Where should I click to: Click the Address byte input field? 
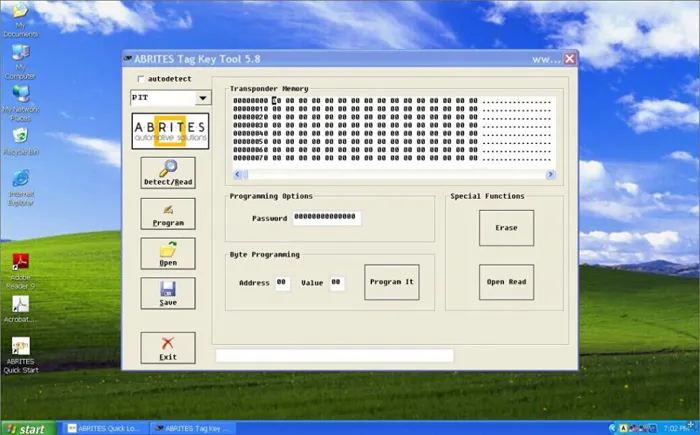pyautogui.click(x=282, y=283)
